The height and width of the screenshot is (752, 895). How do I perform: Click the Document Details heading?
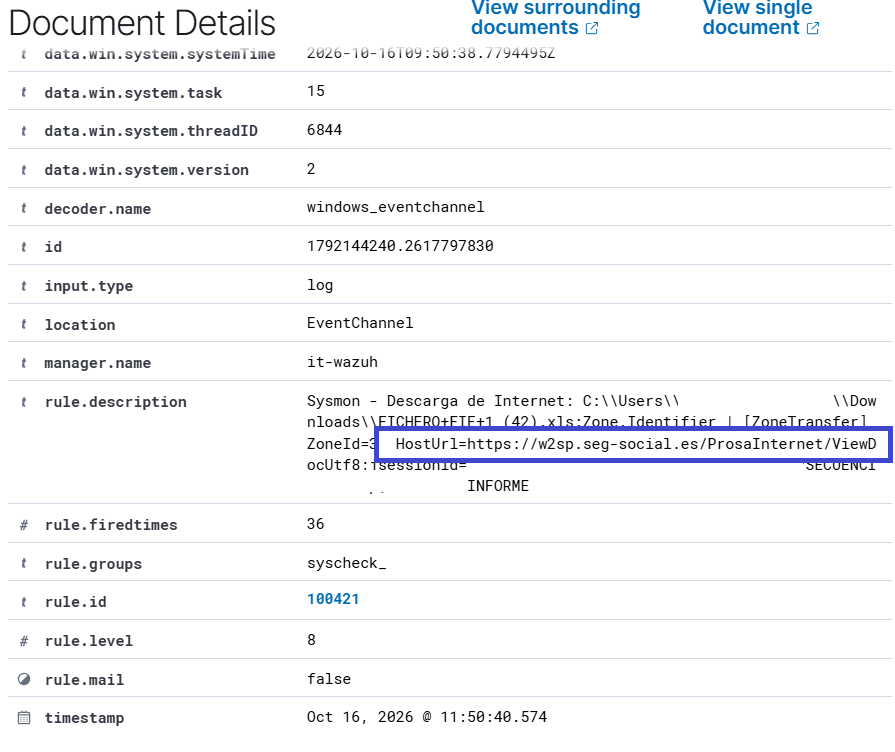(142, 23)
